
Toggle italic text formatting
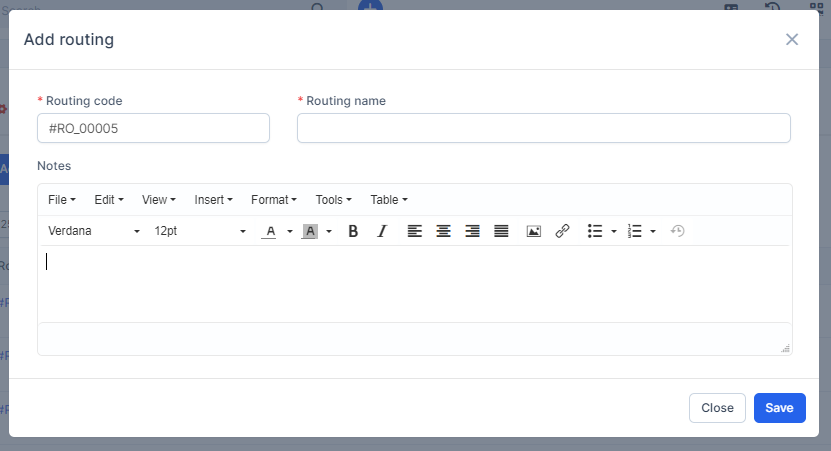click(381, 231)
